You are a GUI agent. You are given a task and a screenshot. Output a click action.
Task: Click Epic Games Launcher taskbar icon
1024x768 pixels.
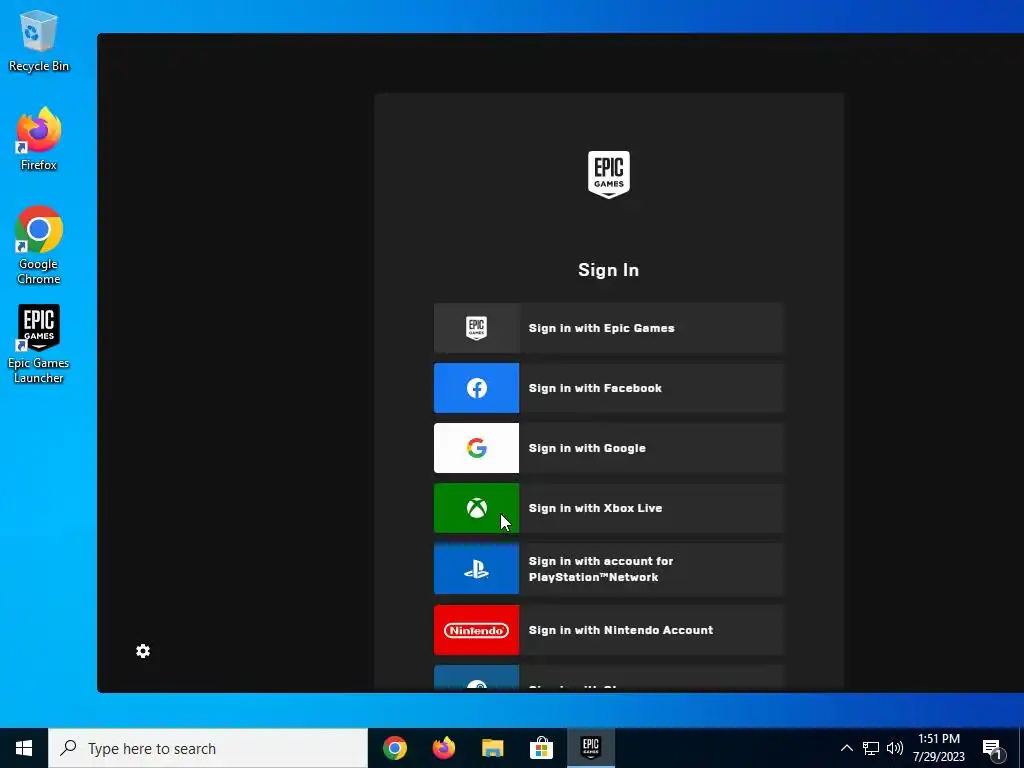click(x=590, y=748)
